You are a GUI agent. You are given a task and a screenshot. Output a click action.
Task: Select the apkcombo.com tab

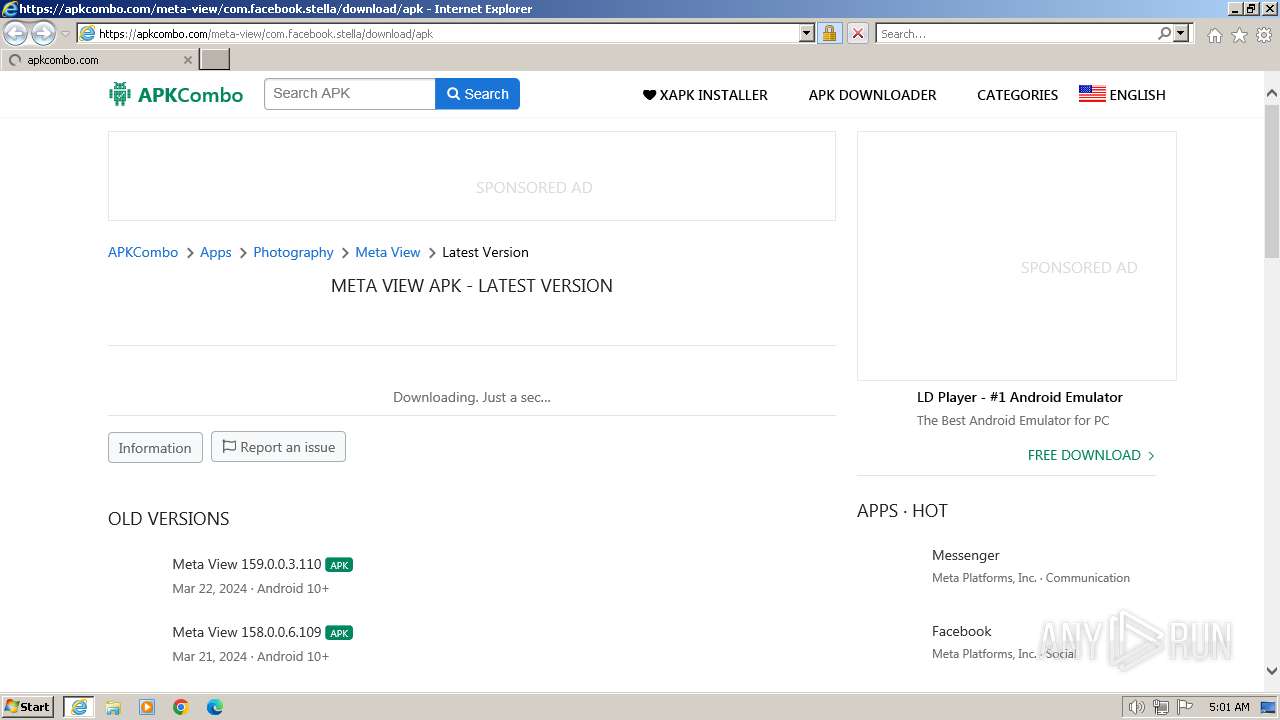pyautogui.click(x=99, y=59)
